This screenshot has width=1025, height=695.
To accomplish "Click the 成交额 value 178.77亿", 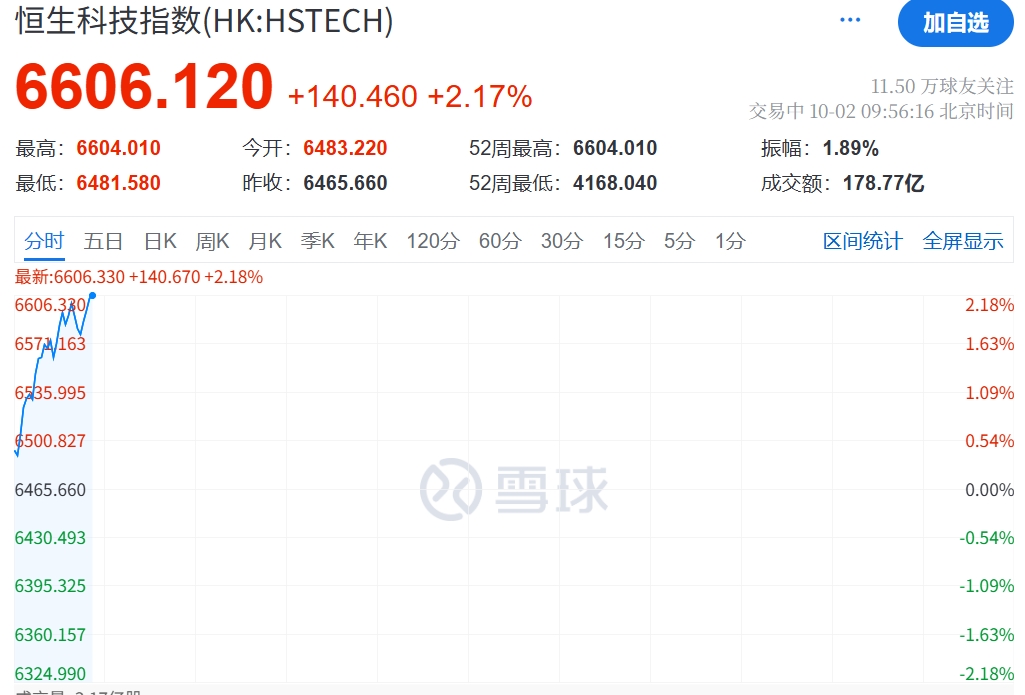I will 883,183.
